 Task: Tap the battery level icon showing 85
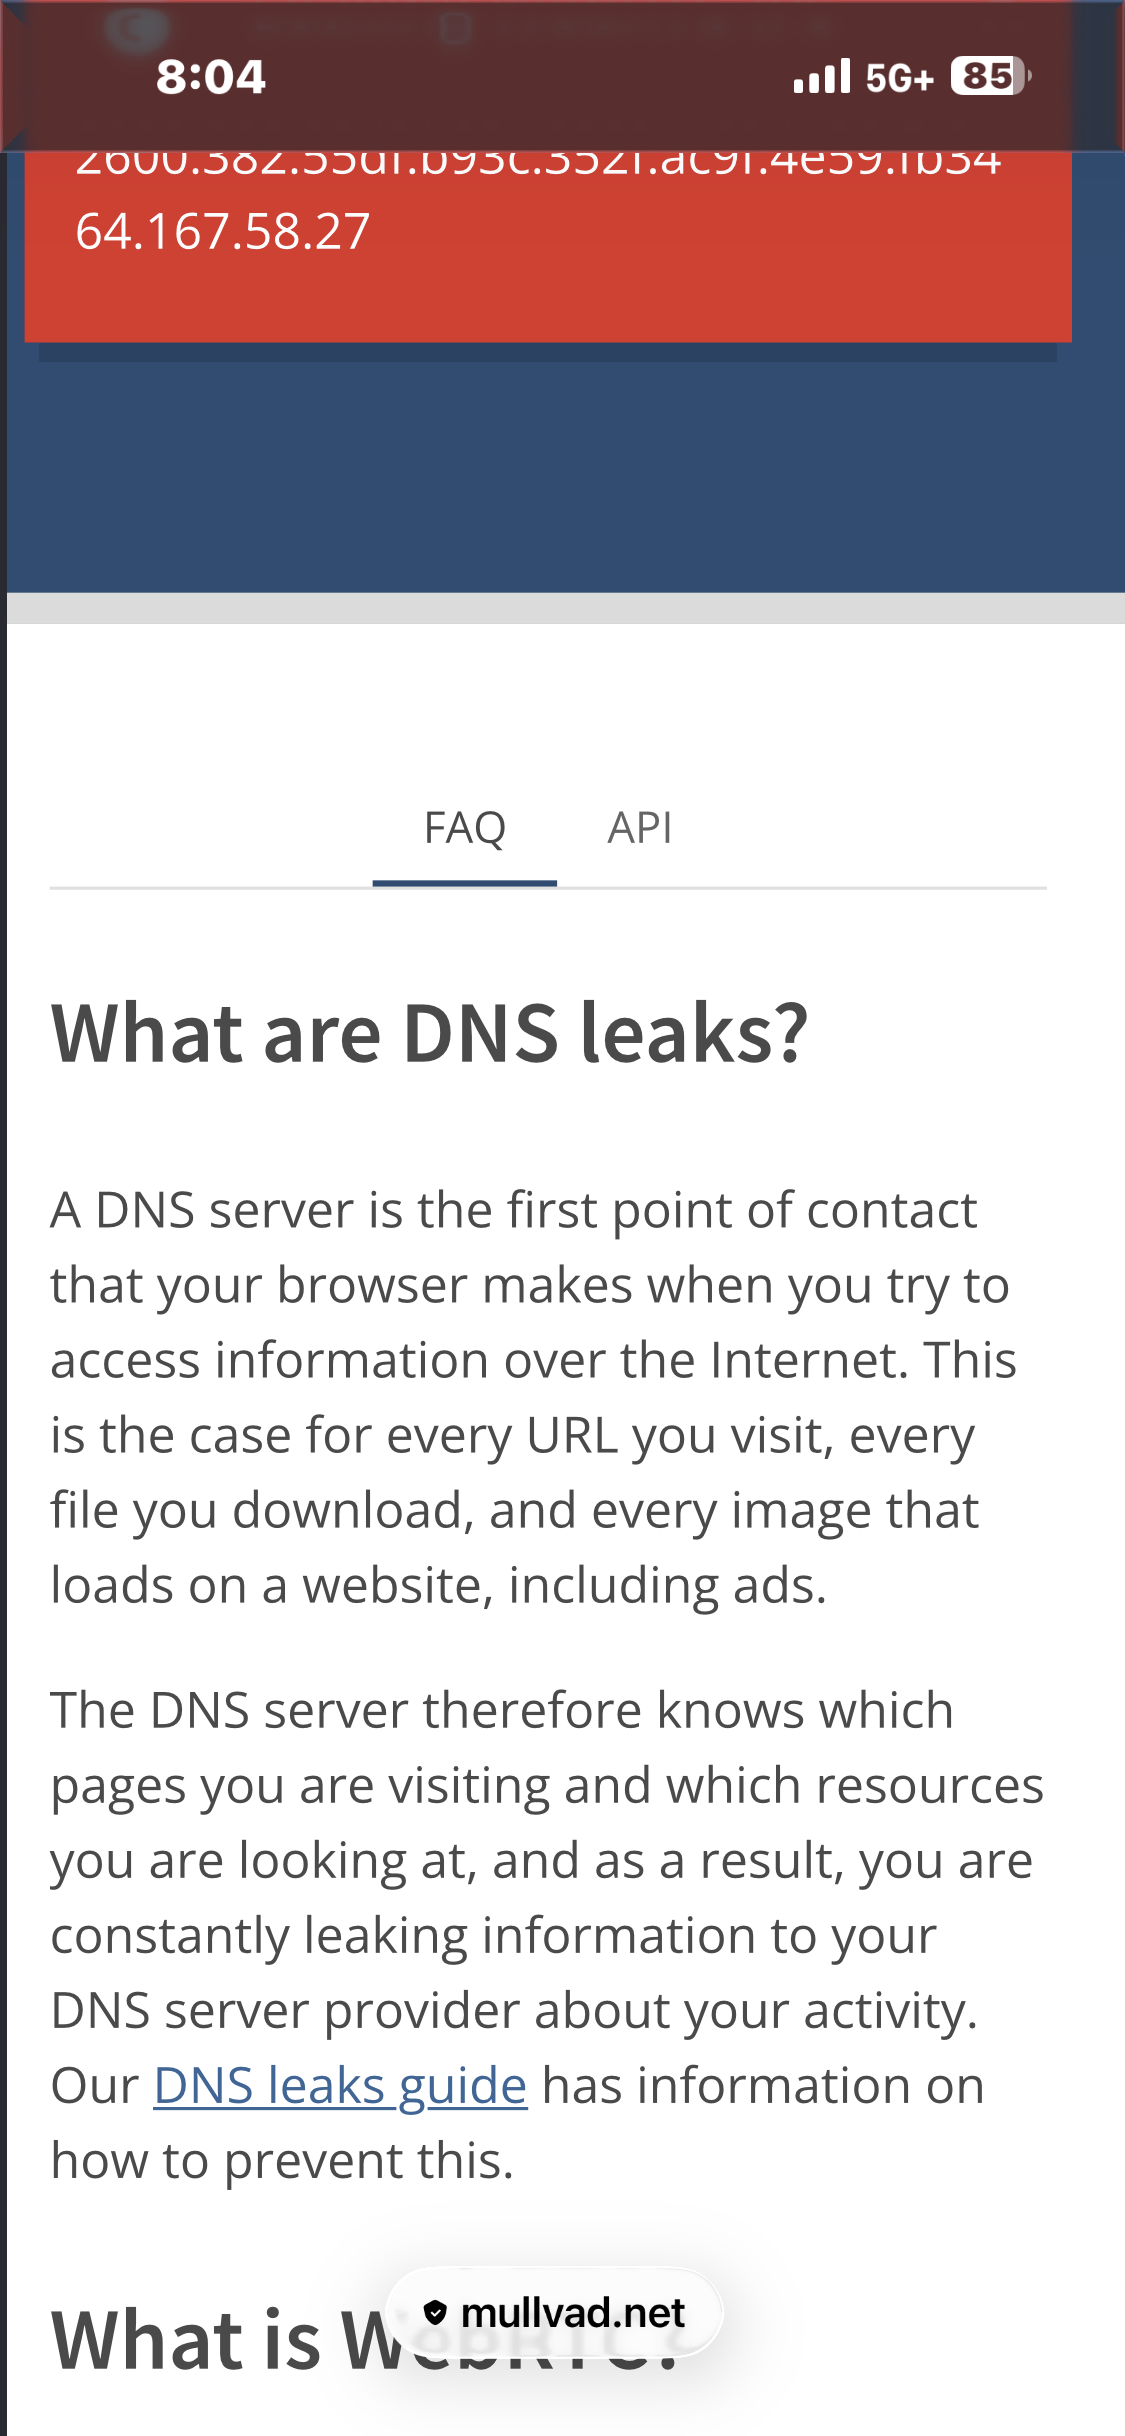click(990, 76)
